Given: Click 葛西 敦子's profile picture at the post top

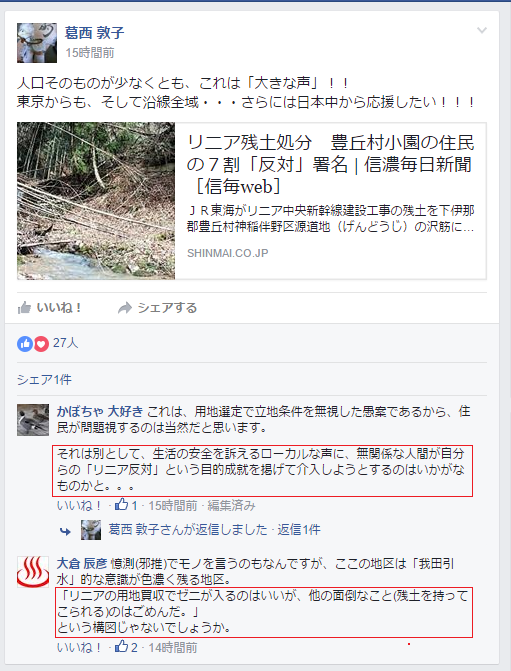Looking at the screenshot, I should (37, 43).
